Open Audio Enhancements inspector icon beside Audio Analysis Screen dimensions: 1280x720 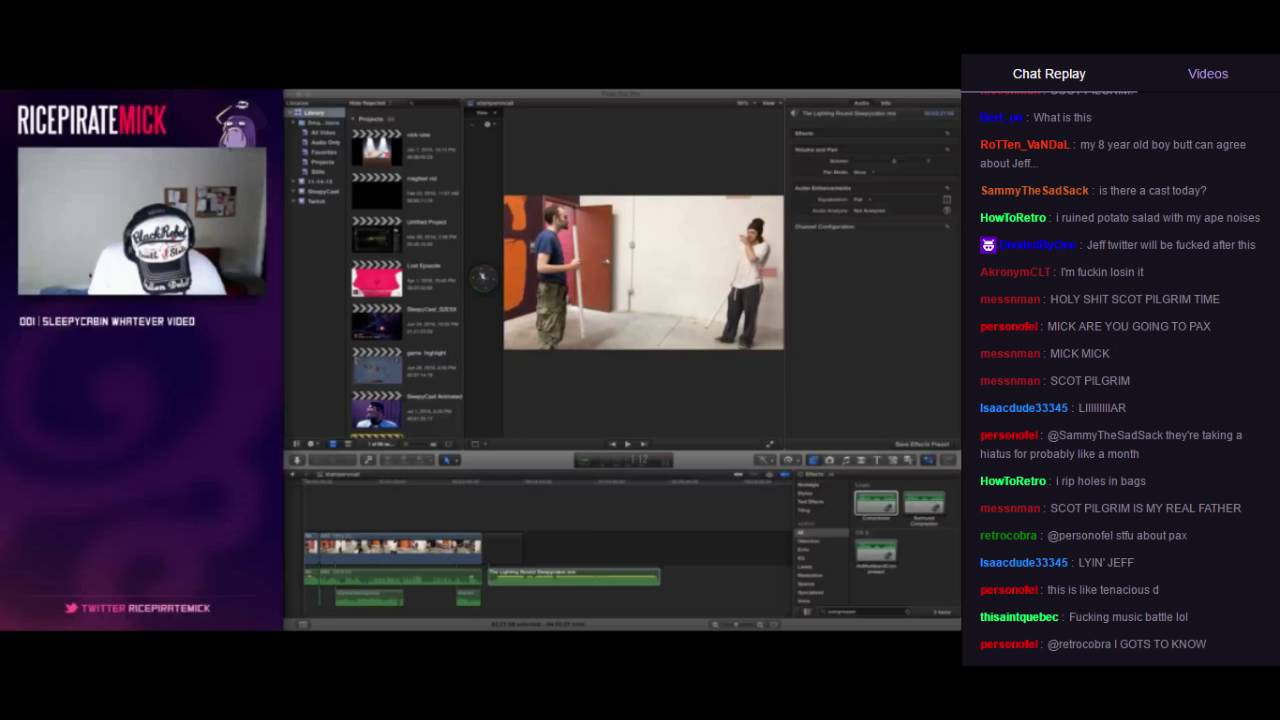click(947, 210)
